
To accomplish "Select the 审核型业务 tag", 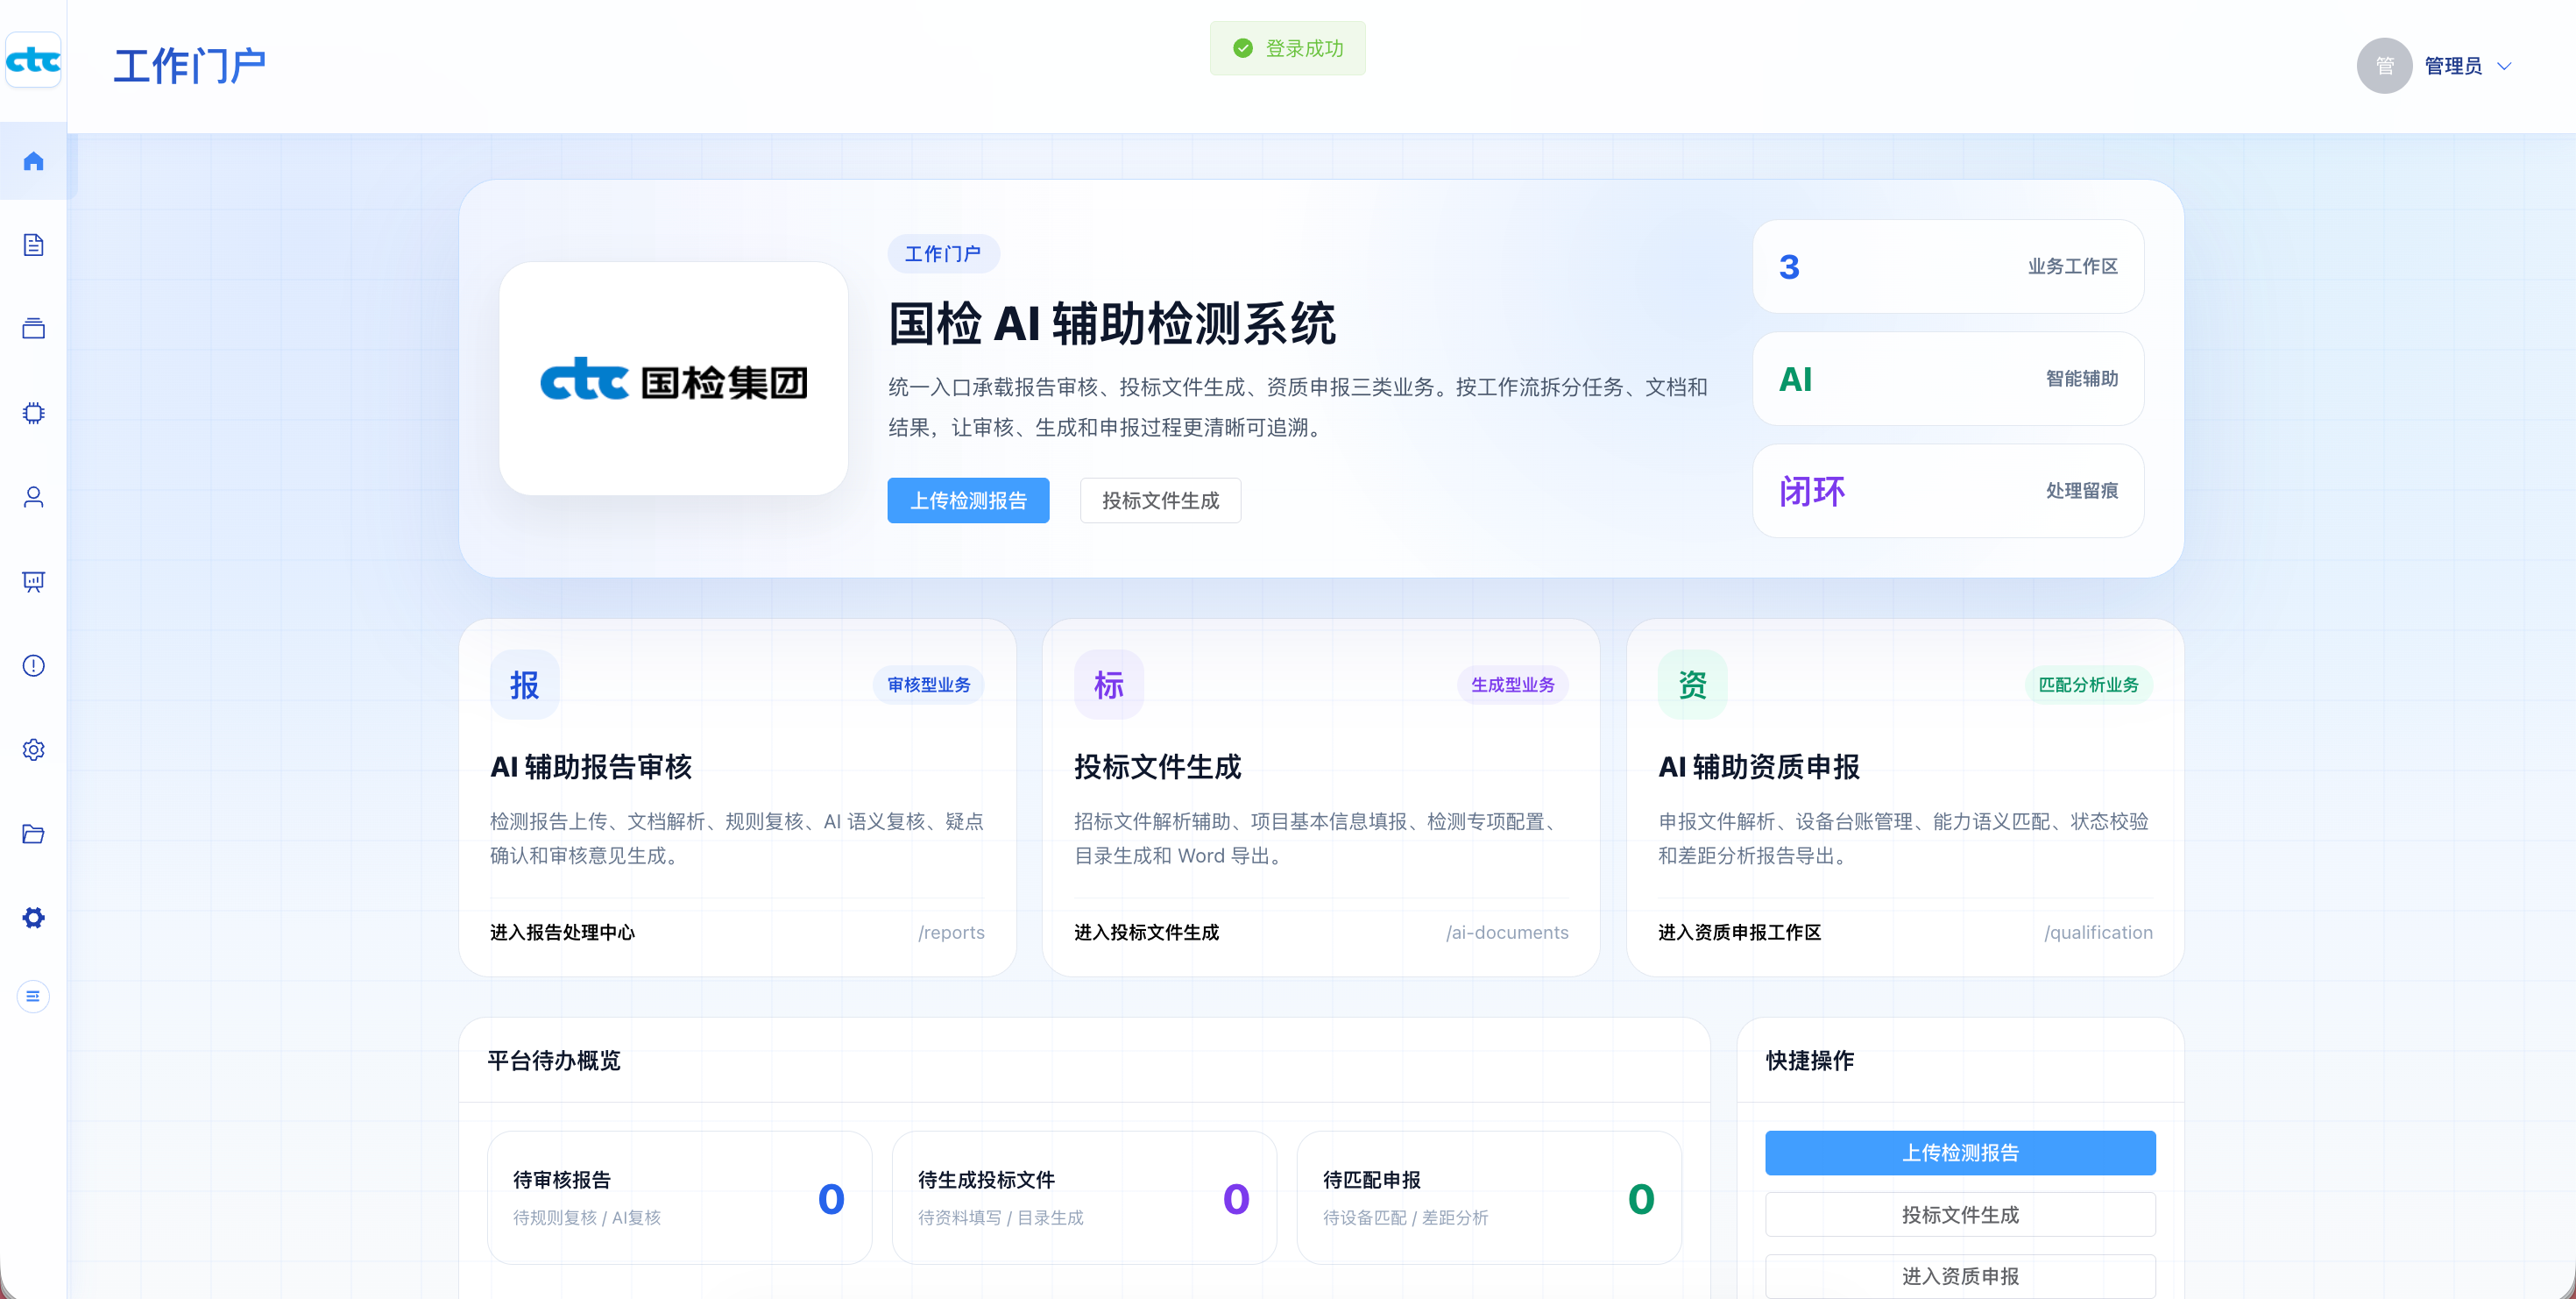I will tap(929, 684).
